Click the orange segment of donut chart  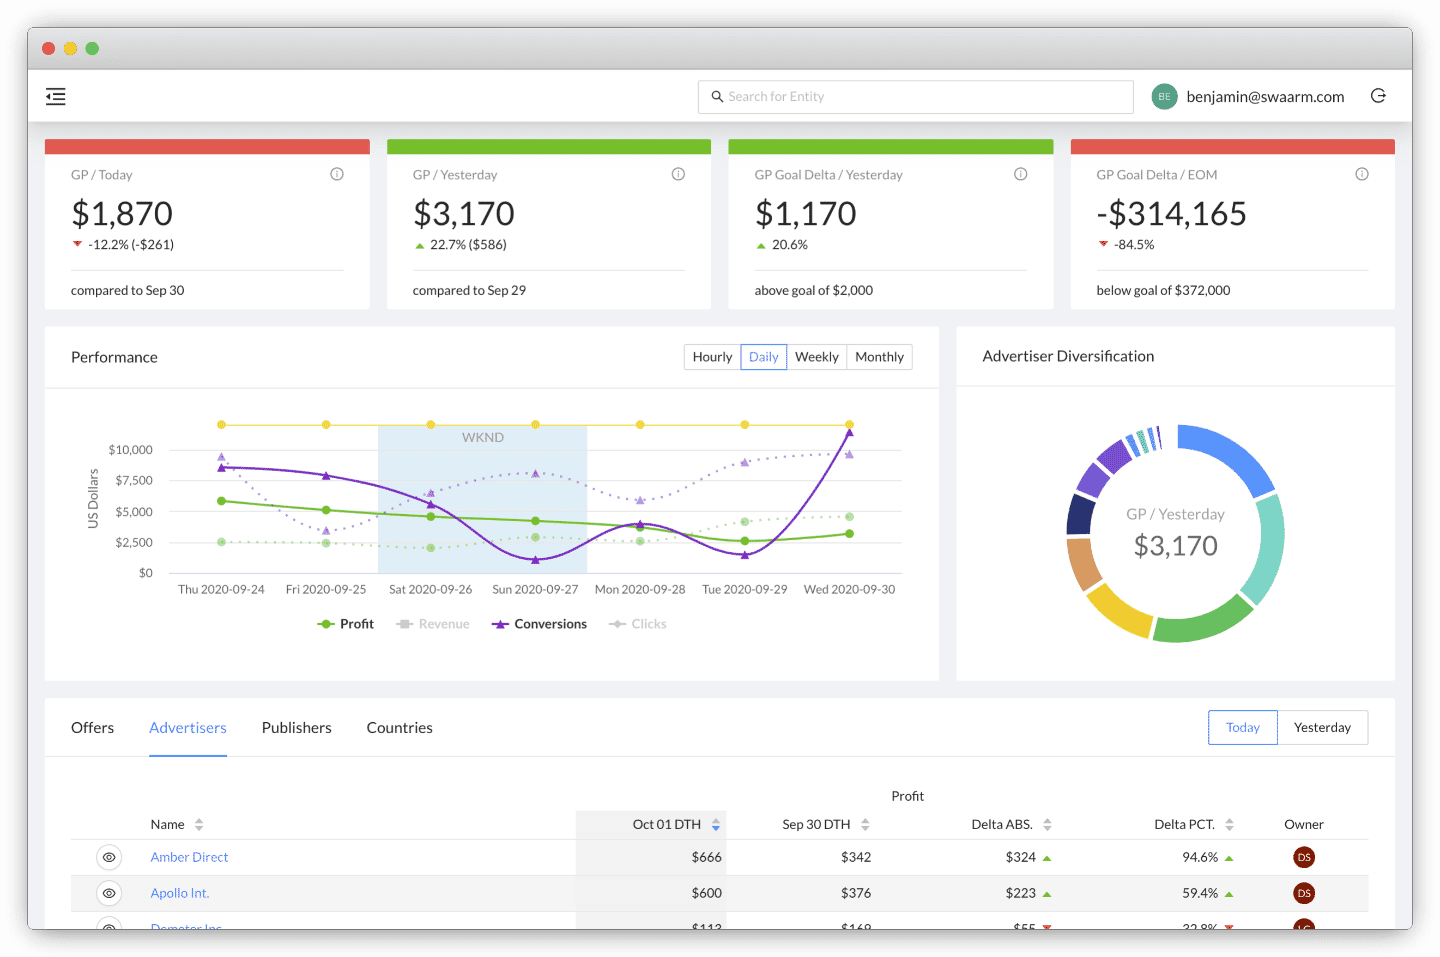(1082, 565)
